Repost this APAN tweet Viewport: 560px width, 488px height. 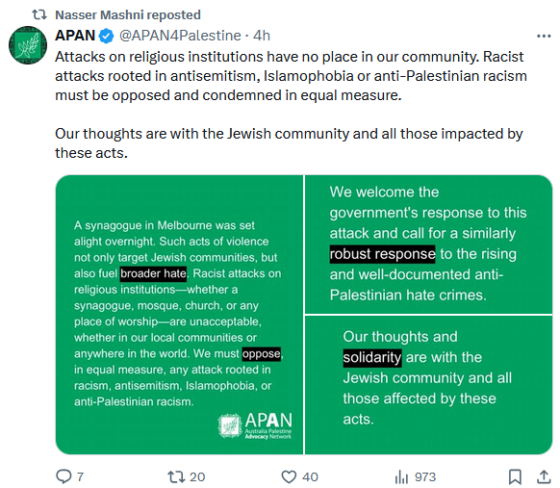pos(176,476)
